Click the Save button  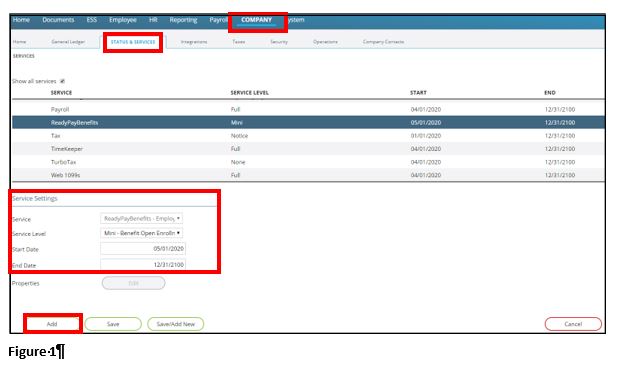[113, 324]
